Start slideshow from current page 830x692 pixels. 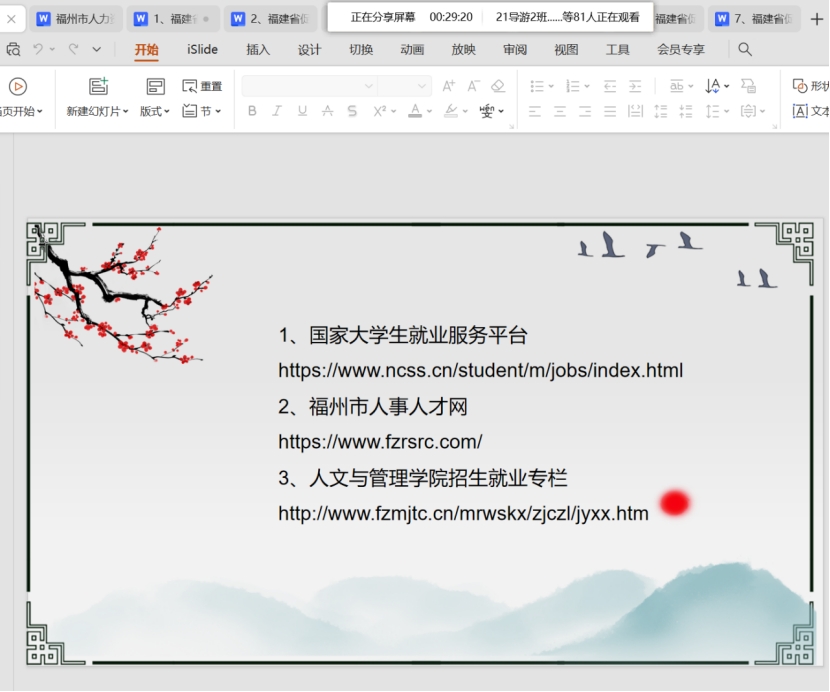(18, 87)
